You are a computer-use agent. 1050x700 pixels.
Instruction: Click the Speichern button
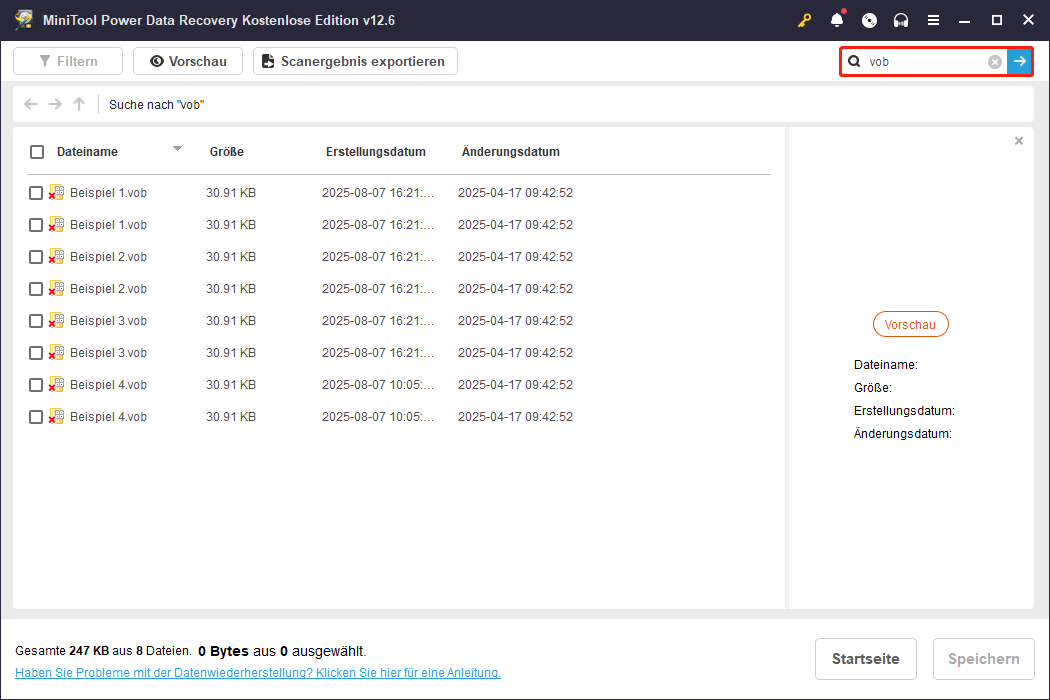983,659
